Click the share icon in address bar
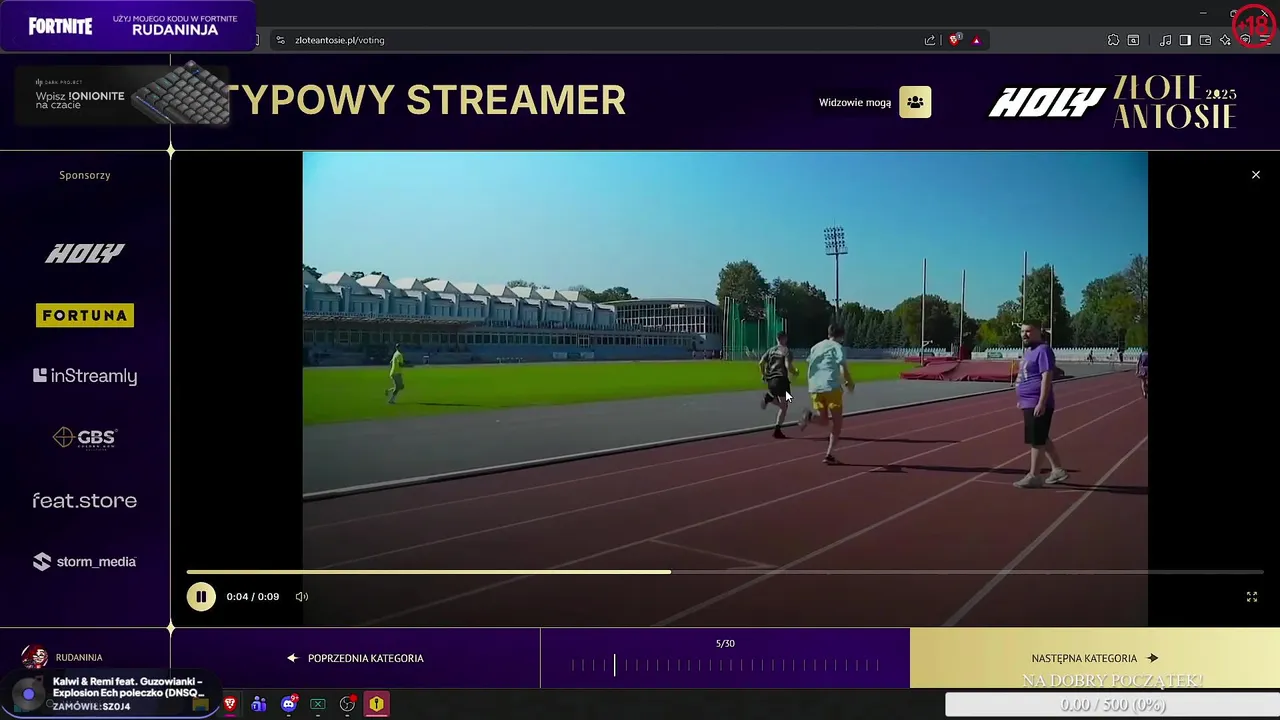The width and height of the screenshot is (1280, 720). pos(930,40)
